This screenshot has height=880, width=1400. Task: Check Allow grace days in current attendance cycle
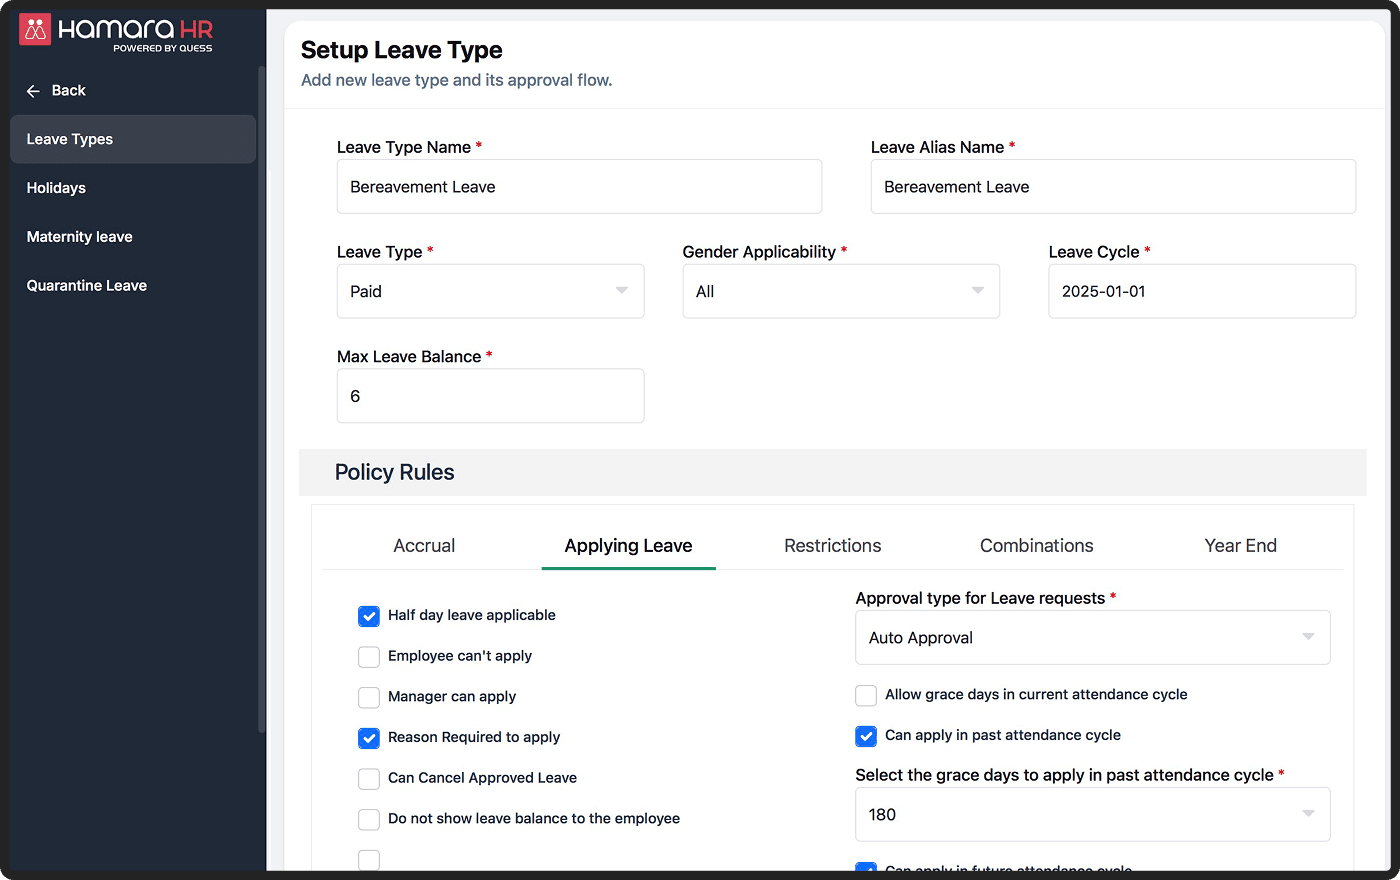point(866,695)
